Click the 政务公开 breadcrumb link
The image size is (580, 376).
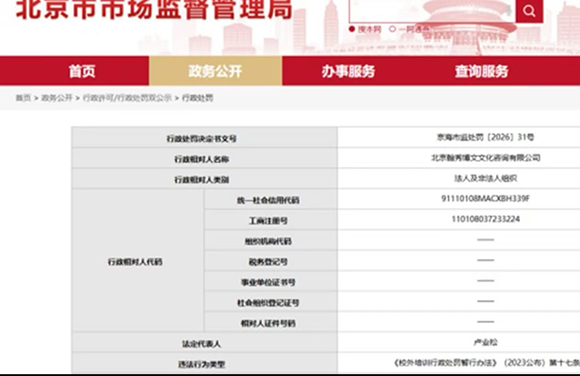pos(57,98)
